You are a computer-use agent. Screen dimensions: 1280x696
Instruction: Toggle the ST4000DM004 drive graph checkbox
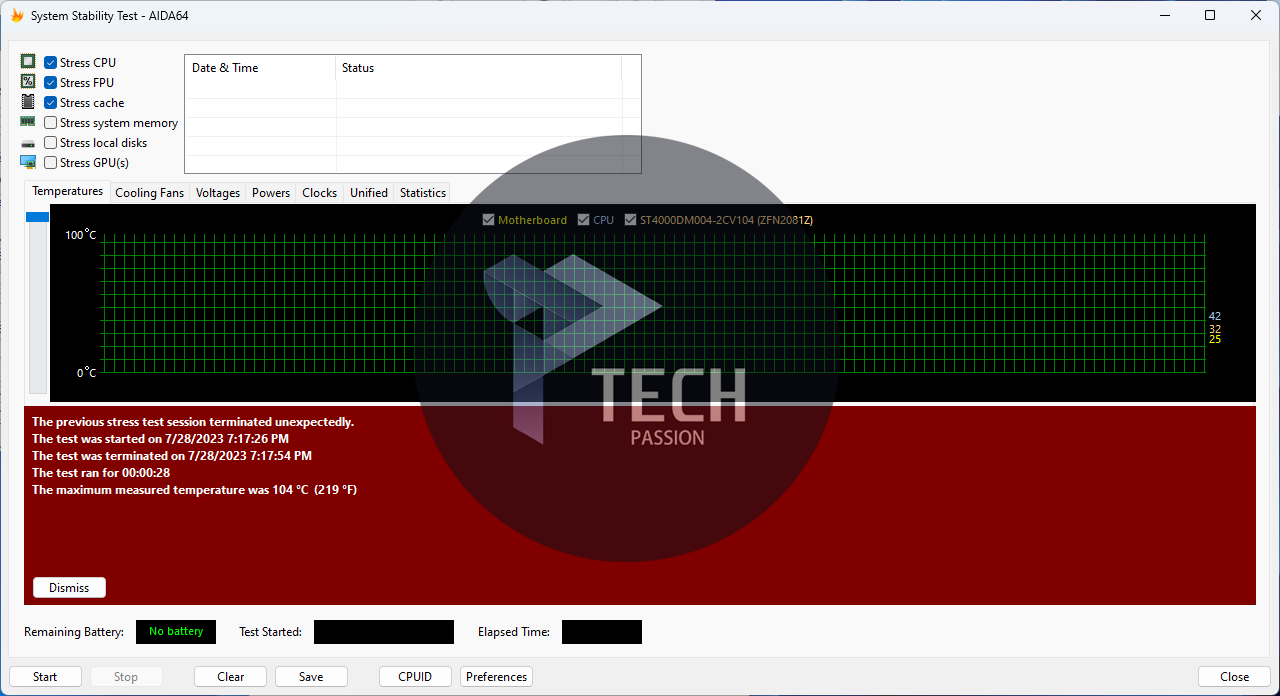point(631,220)
